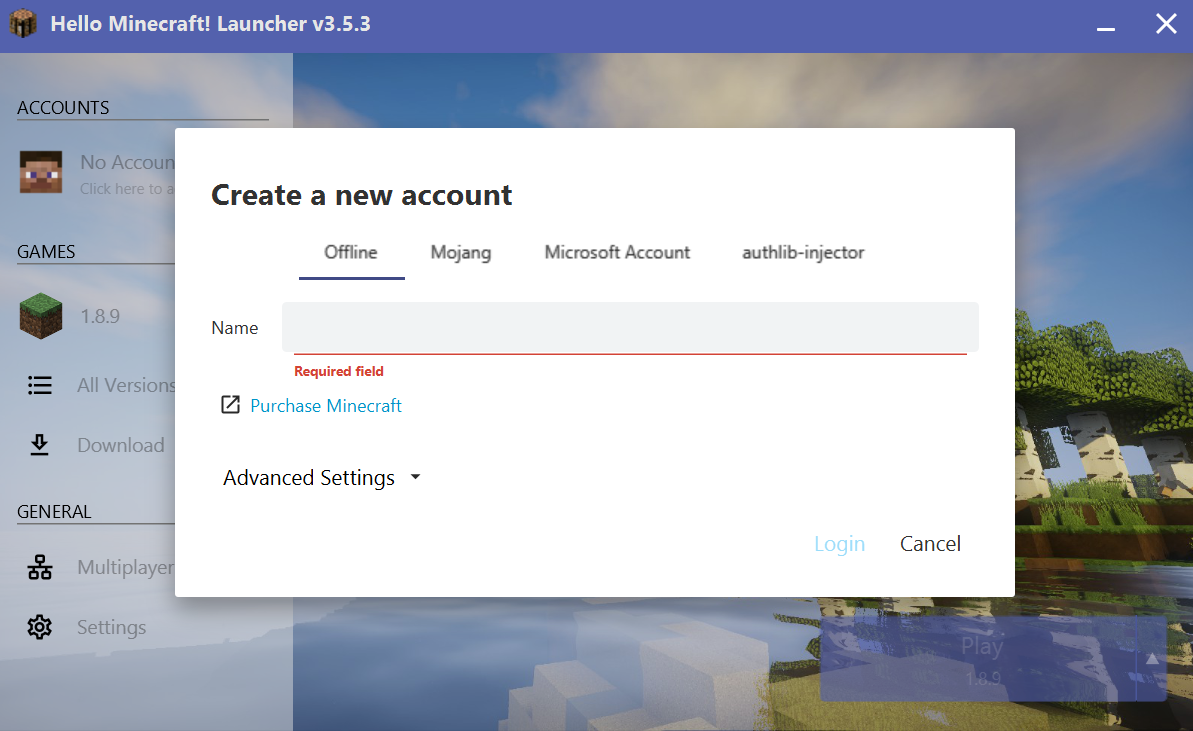The image size is (1193, 731).
Task: Open Multiplayer sidebar label
Action: point(126,567)
